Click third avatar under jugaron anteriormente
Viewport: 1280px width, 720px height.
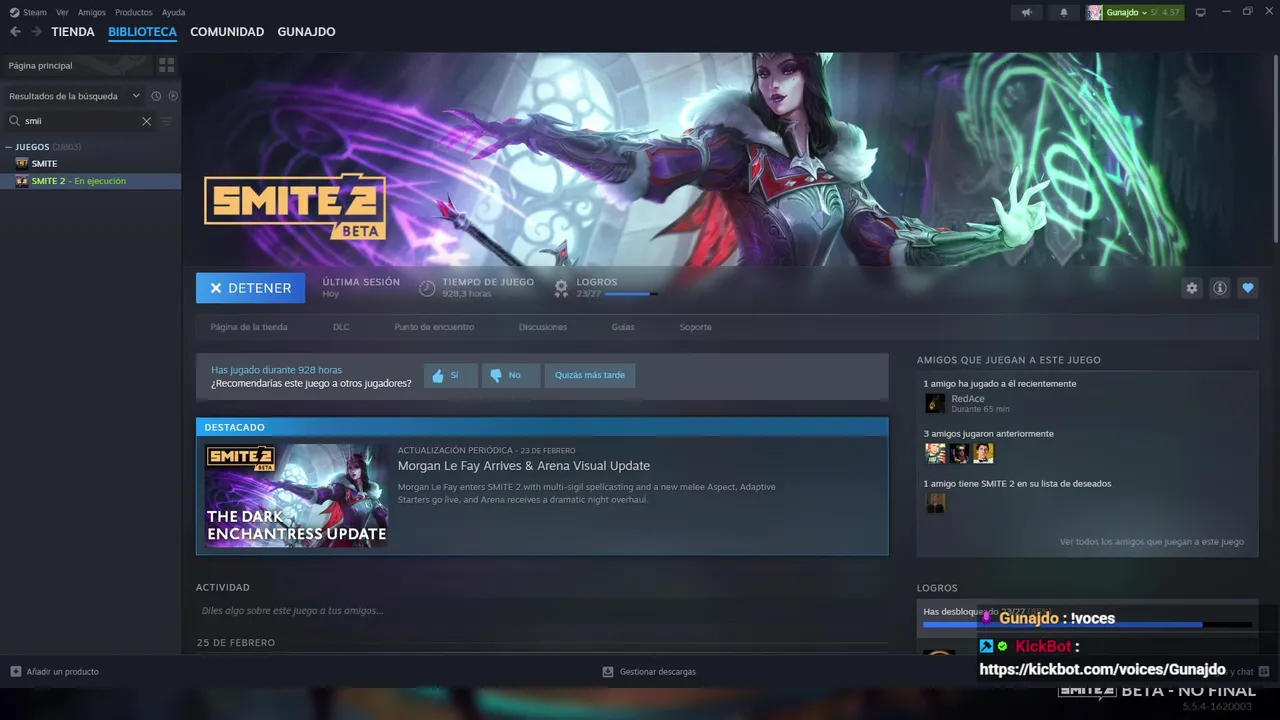pyautogui.click(x=983, y=453)
